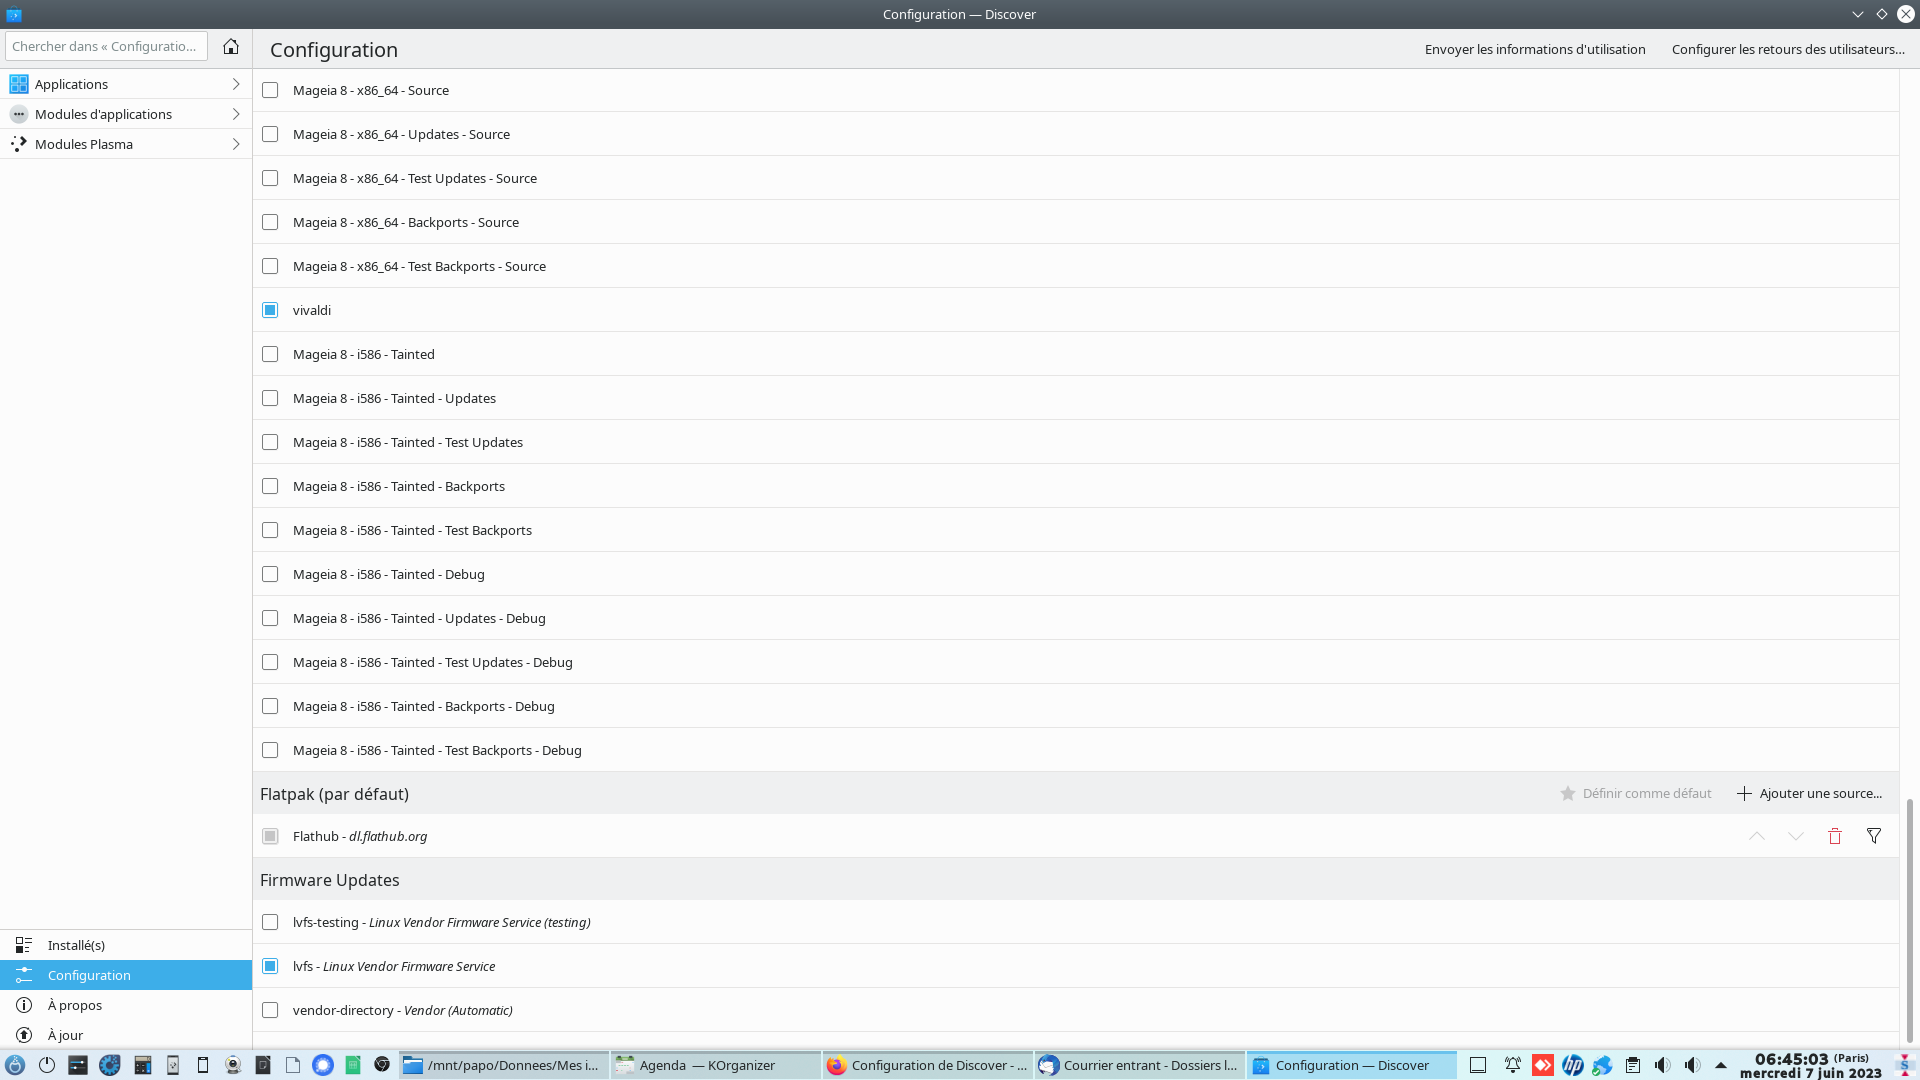
Task: Open the Mageia Control Center gear icon
Action: click(x=110, y=1065)
